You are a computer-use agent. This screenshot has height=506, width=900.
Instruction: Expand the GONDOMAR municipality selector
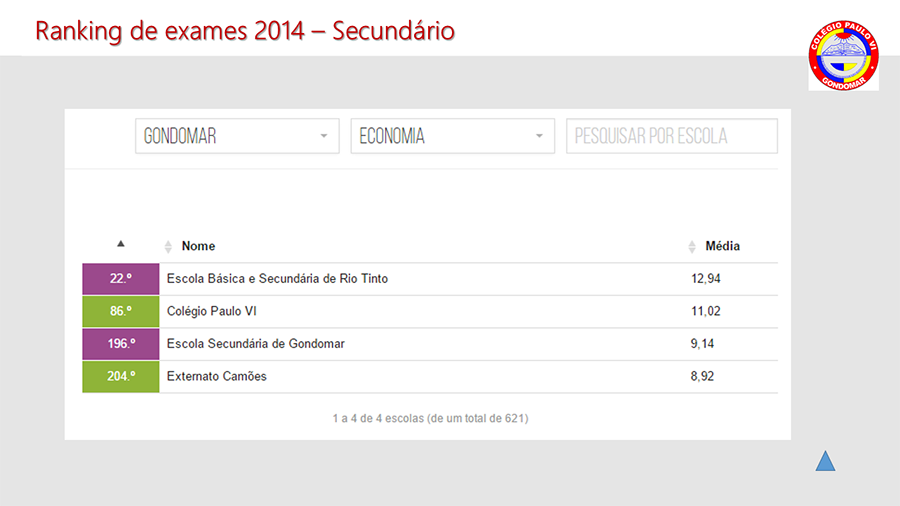click(x=237, y=136)
